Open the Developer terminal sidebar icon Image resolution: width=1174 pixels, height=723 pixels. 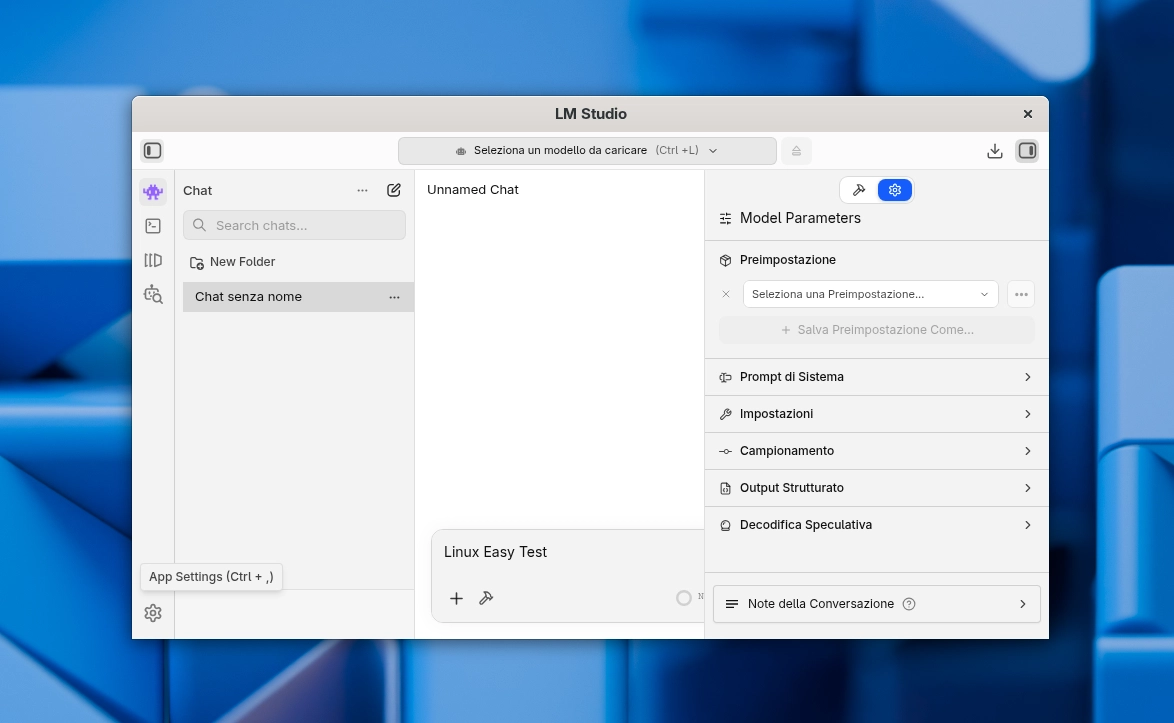[153, 226]
